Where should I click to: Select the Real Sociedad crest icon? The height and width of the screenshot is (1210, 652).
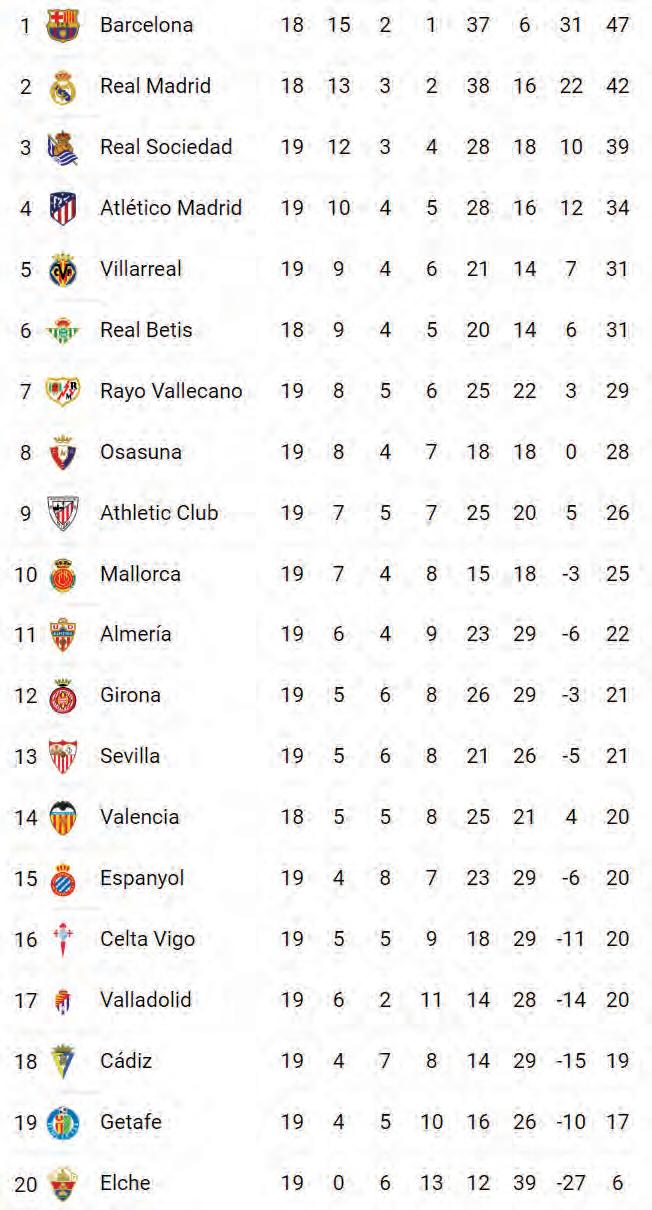[62, 148]
